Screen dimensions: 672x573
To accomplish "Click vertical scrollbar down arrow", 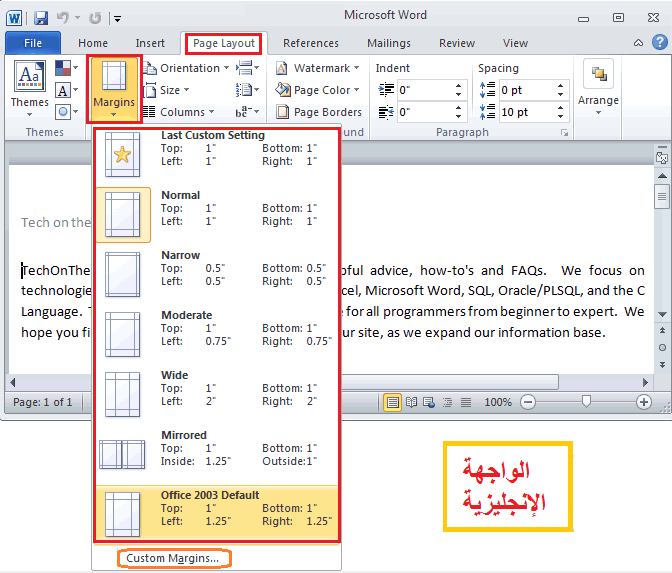I will click(662, 314).
